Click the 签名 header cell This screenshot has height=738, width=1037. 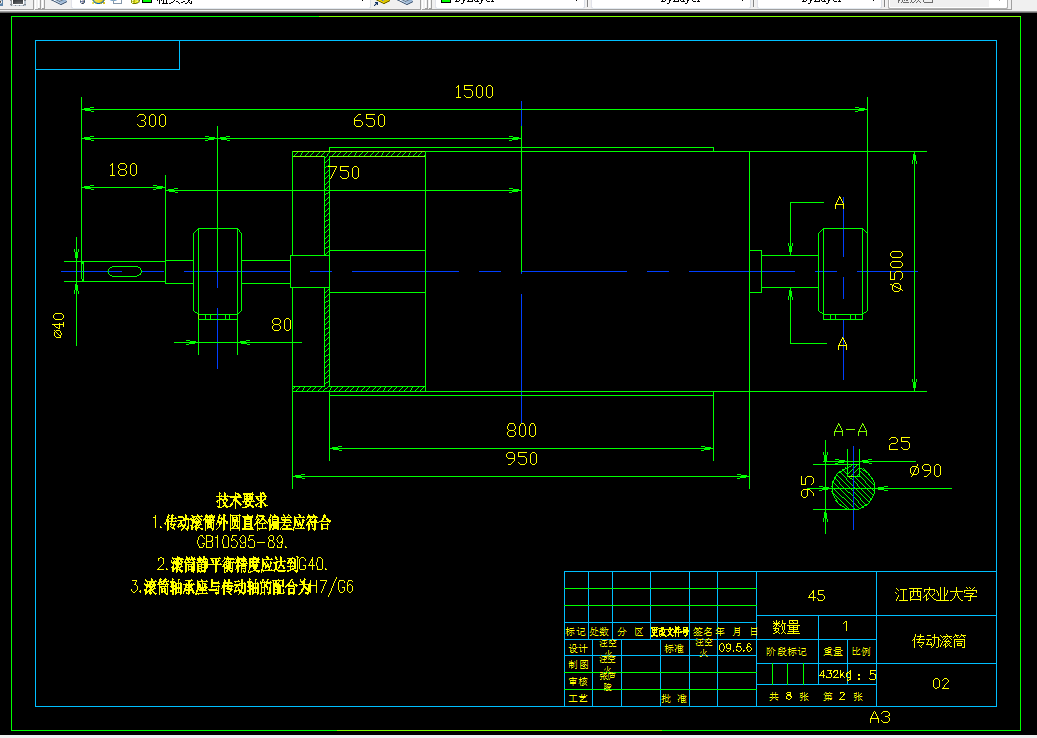click(703, 632)
